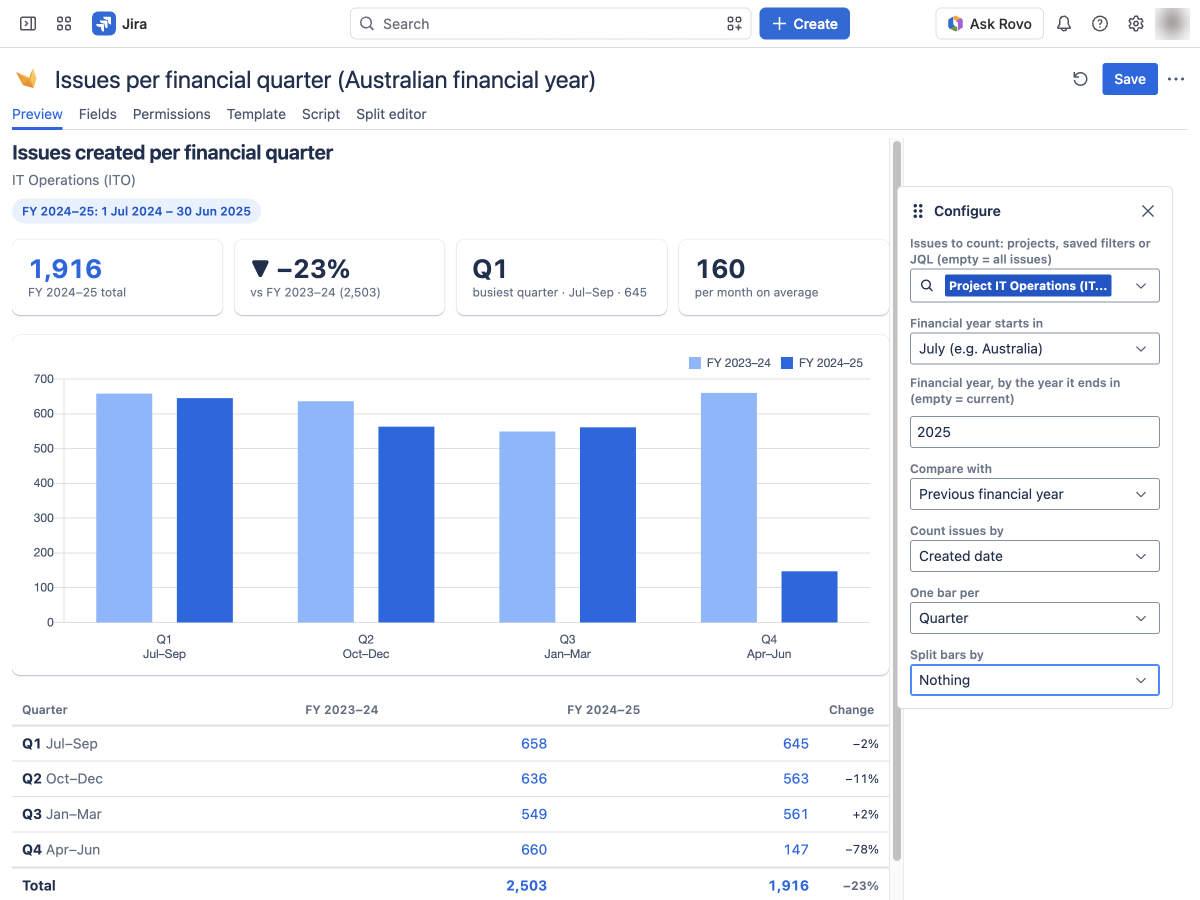Open the blurred profile avatar

[1171, 23]
